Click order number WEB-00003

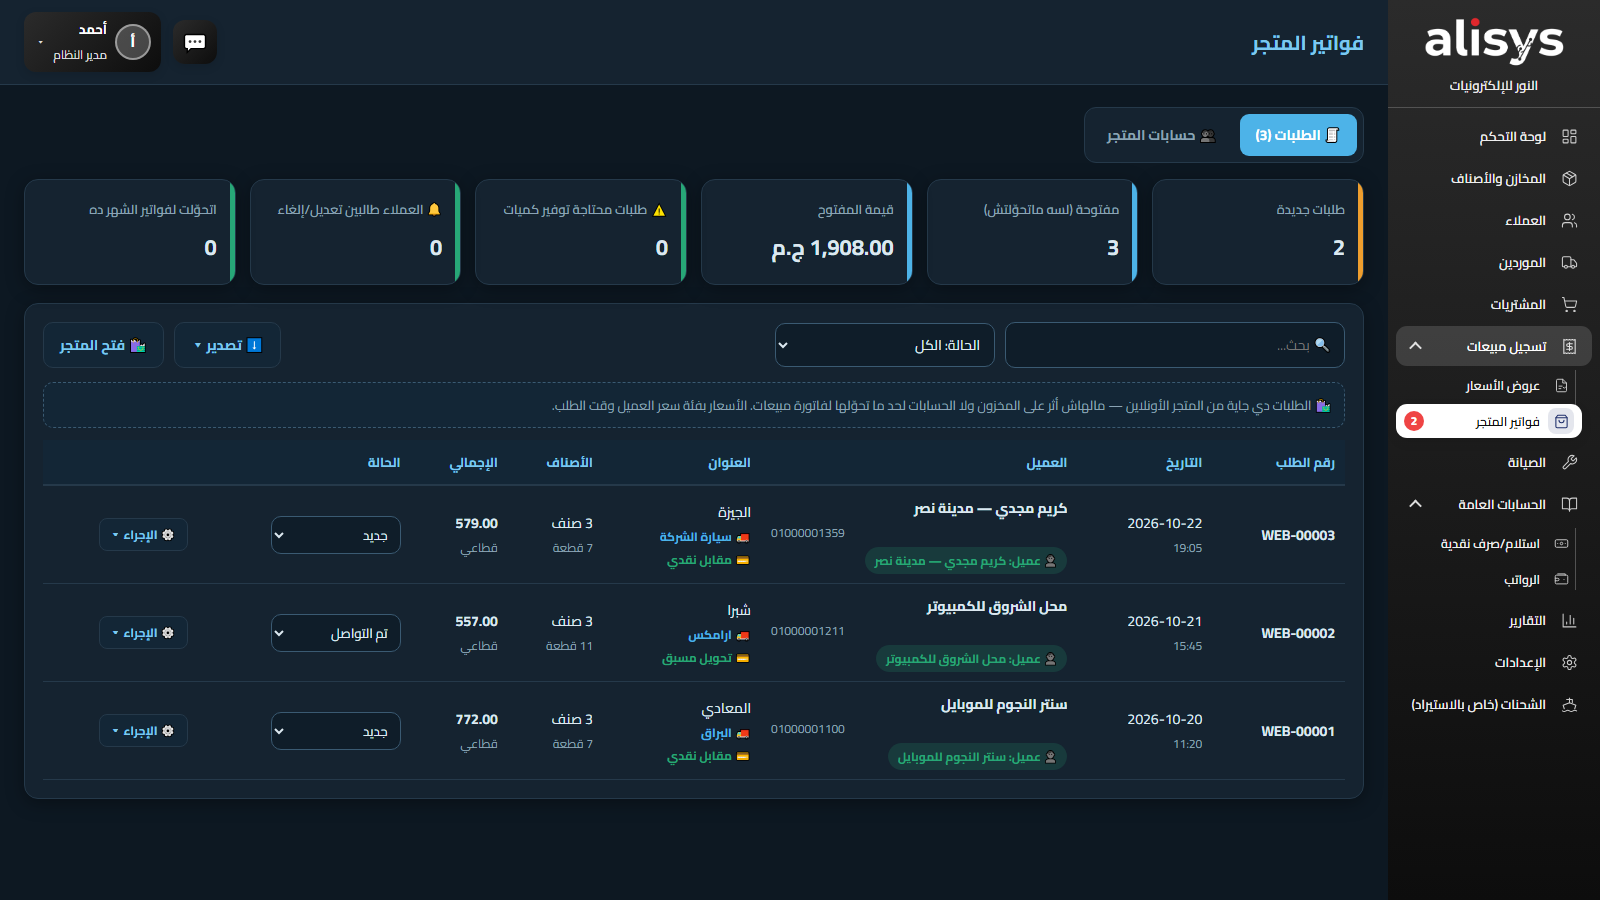point(1298,535)
